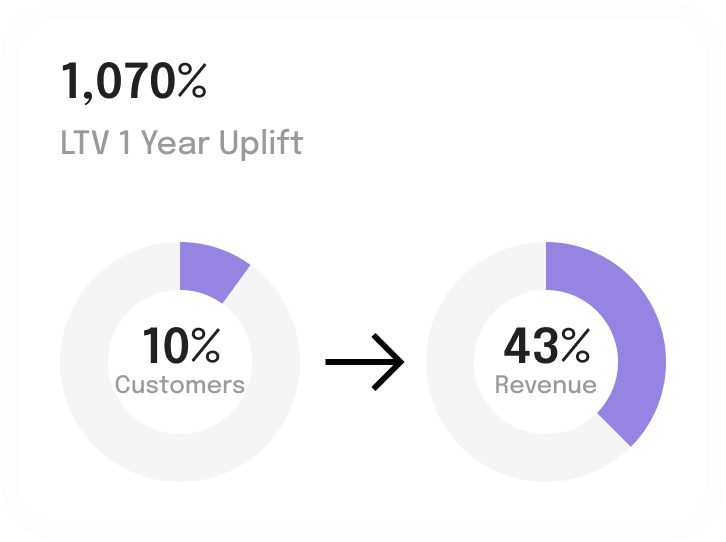This screenshot has width=726, height=542.
Task: Click the Customers label
Action: [180, 384]
